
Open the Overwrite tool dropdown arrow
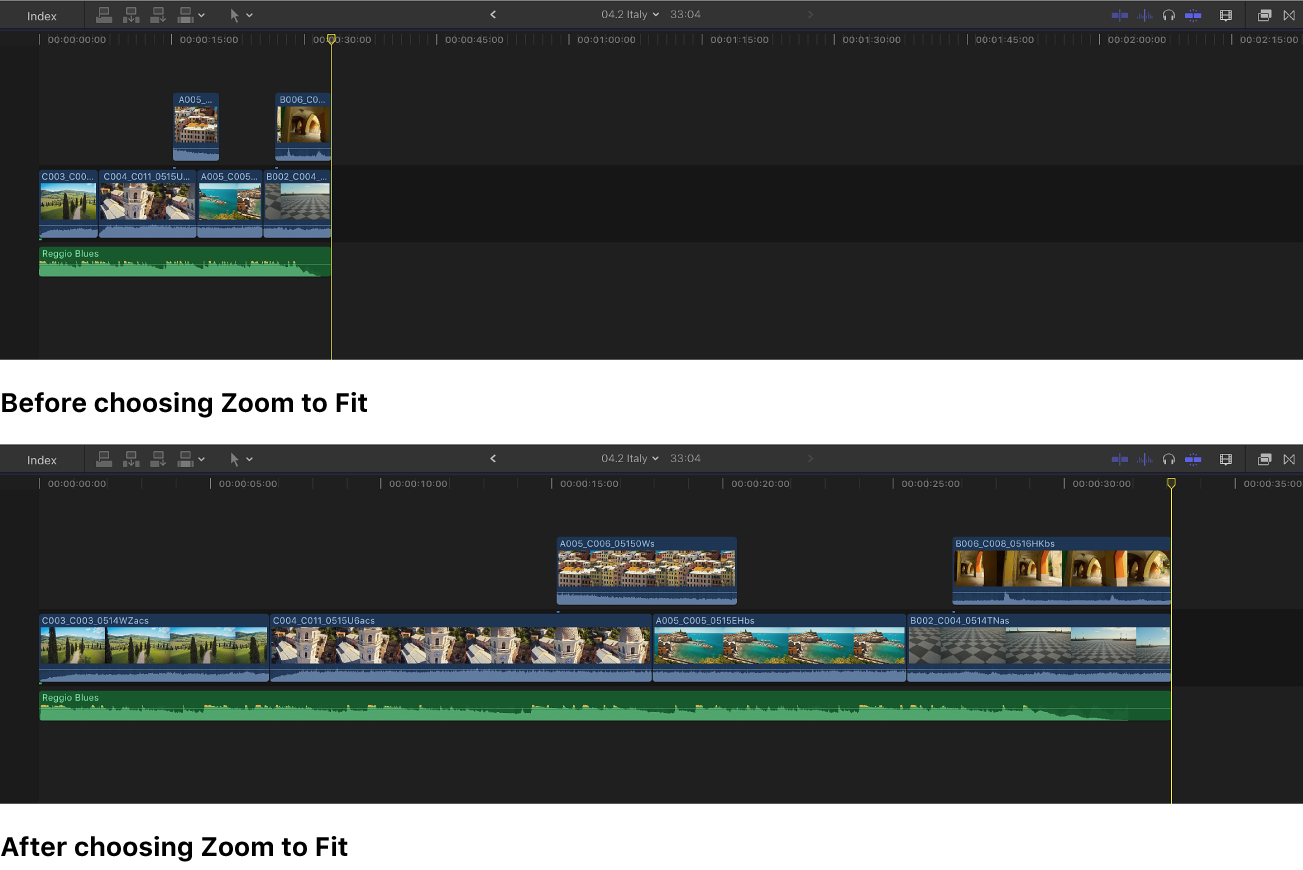[x=201, y=14]
